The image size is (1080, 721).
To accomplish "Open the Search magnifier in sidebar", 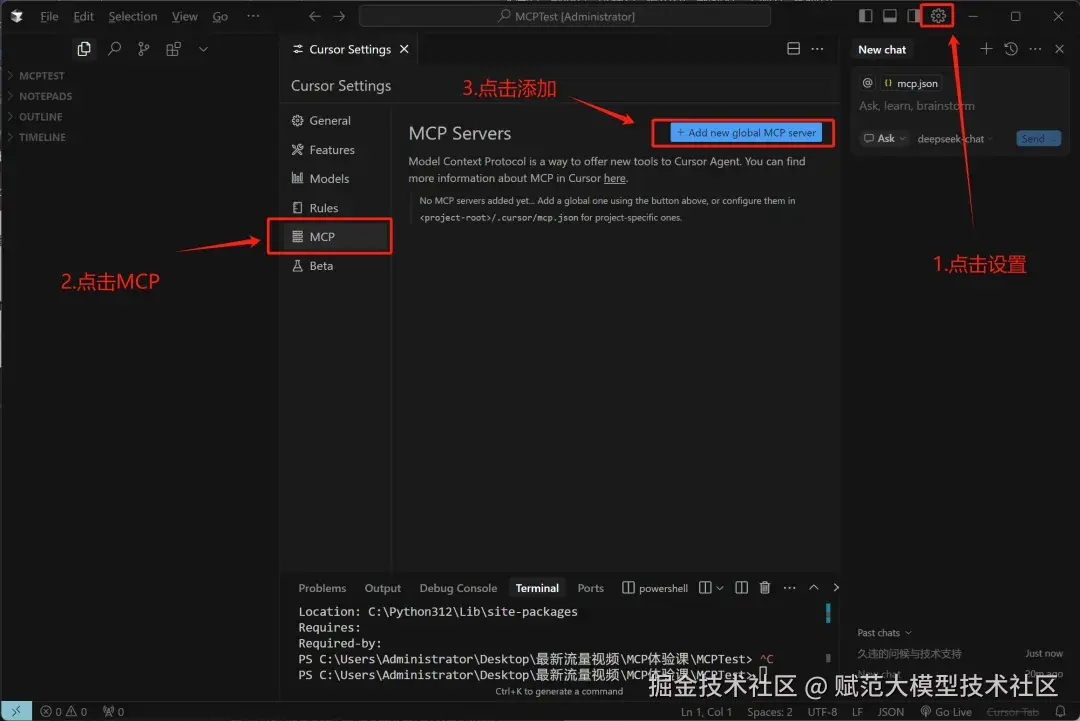I will (x=114, y=49).
